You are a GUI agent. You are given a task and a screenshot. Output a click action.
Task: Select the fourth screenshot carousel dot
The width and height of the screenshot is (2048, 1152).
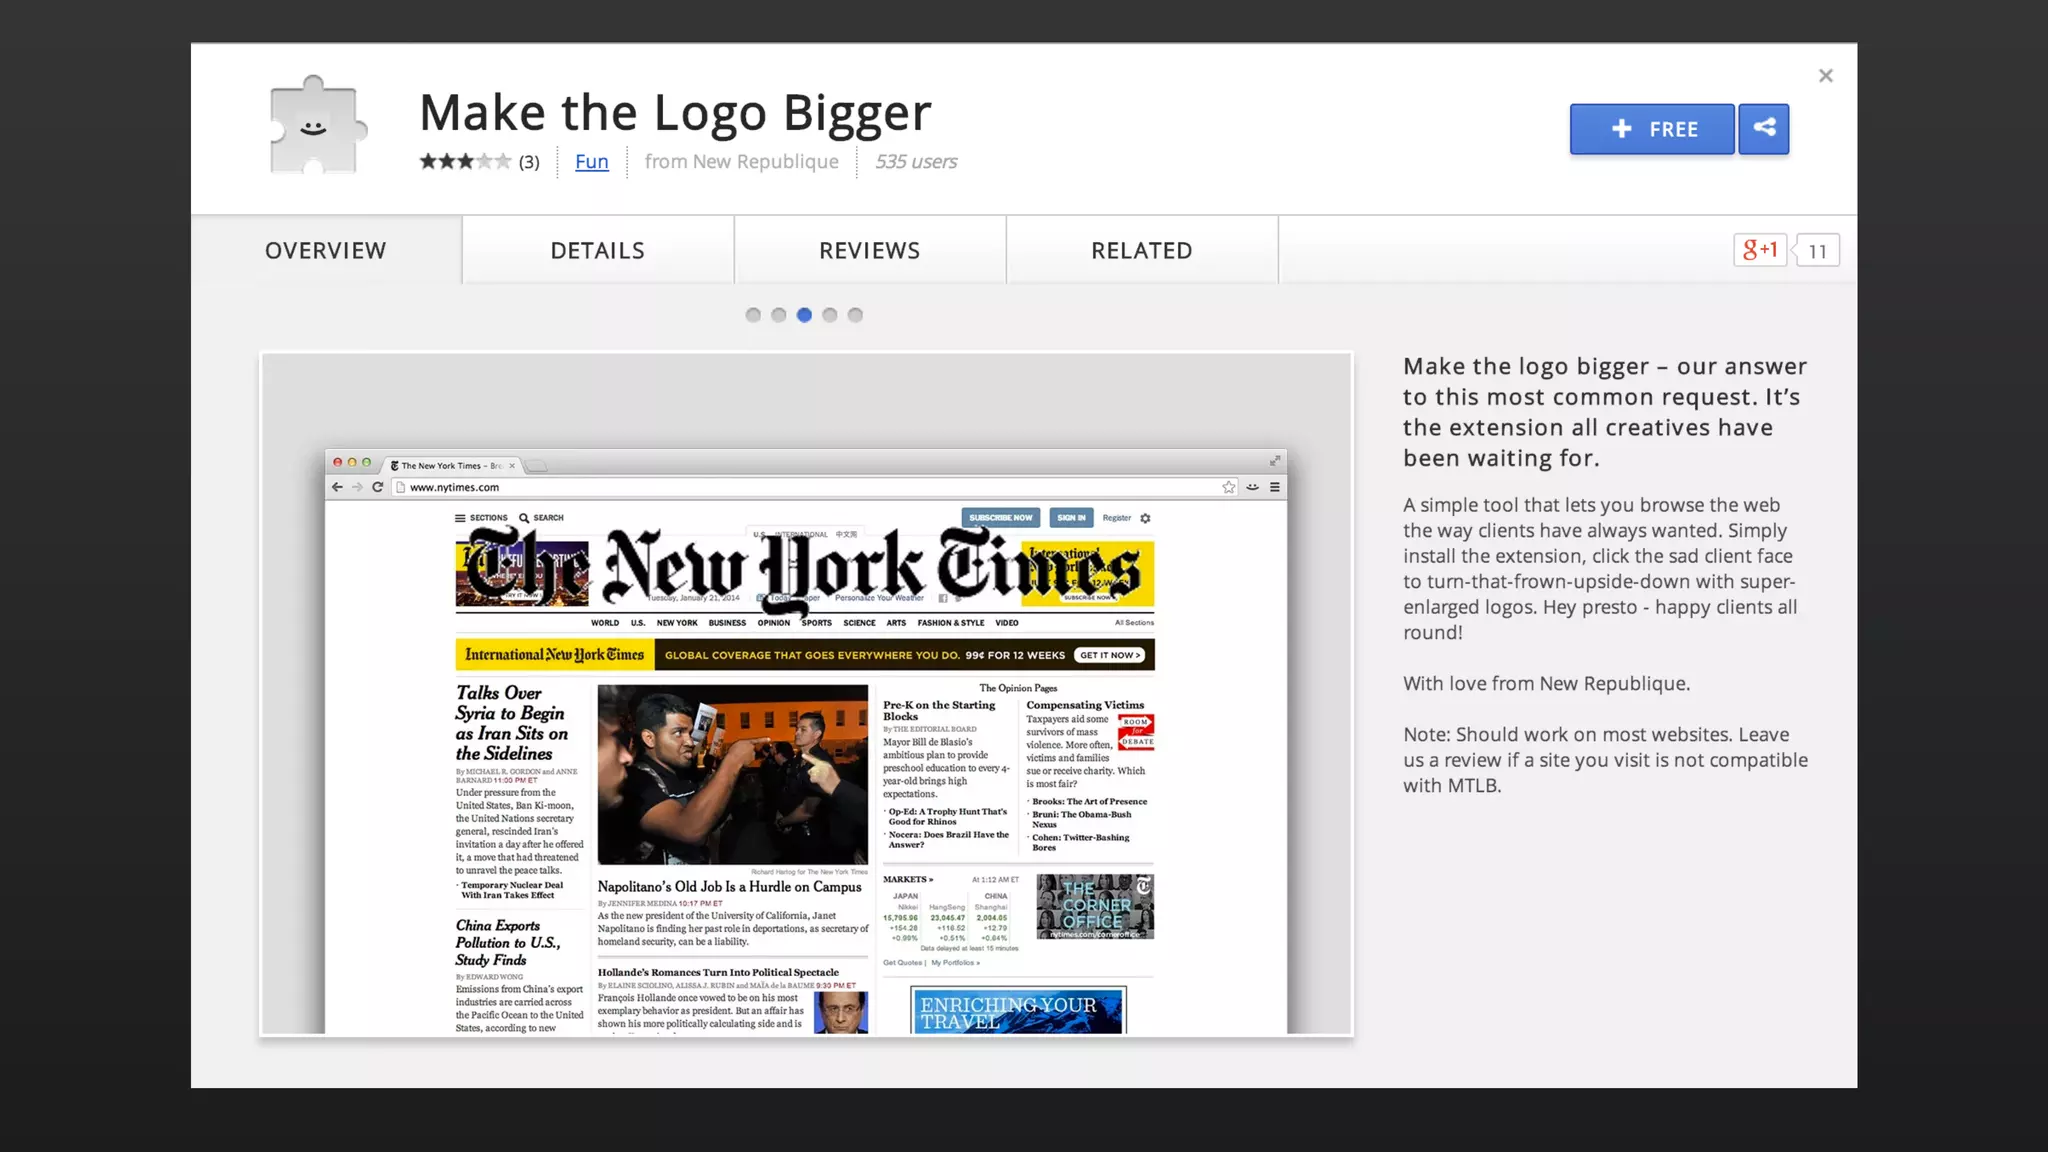tap(829, 315)
